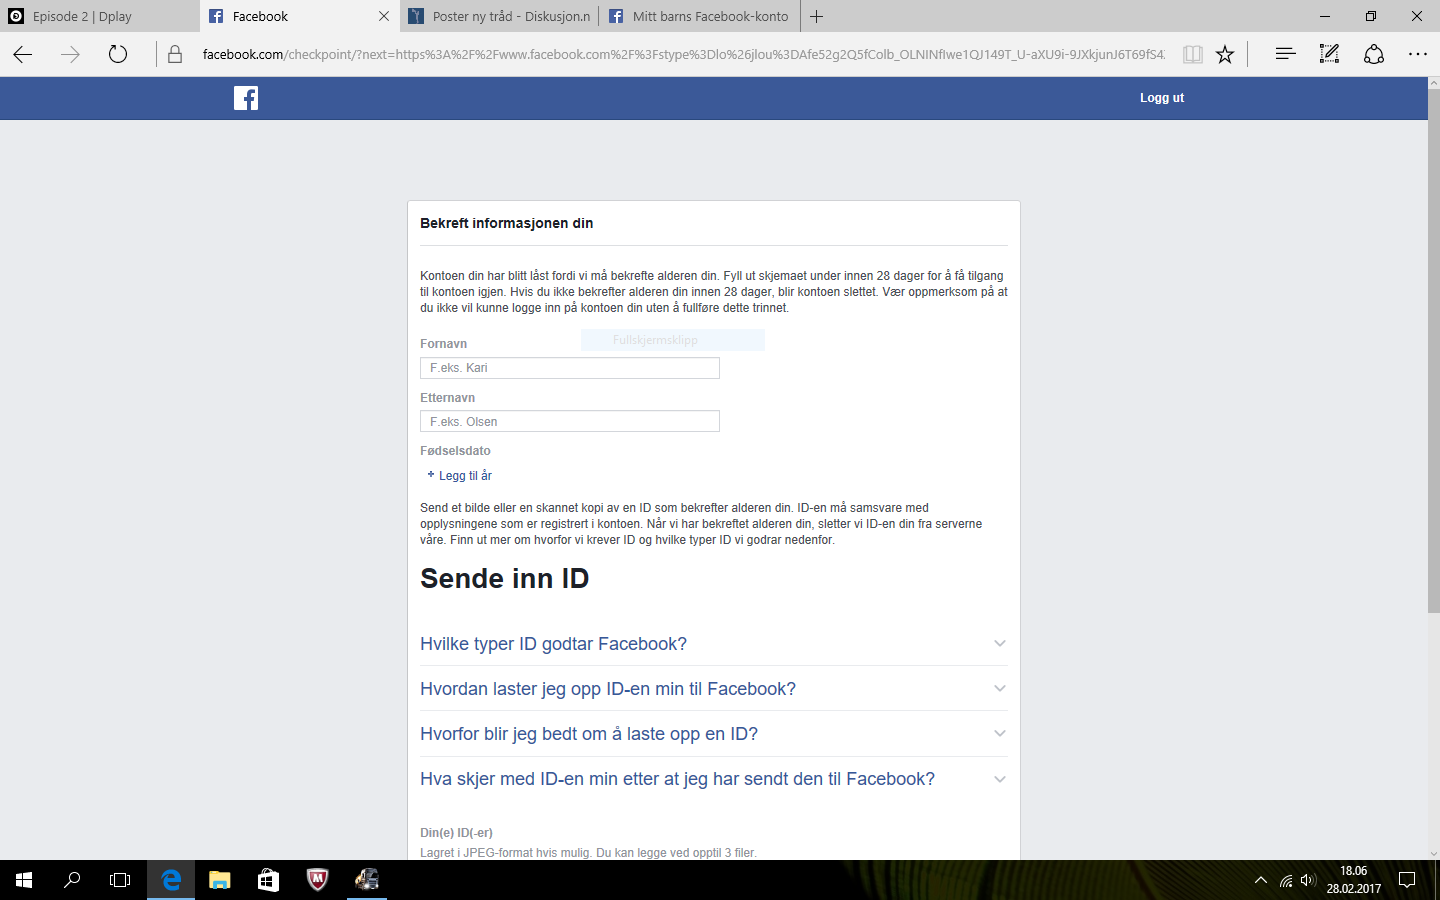Click the network Wi-Fi tray icon
Viewport: 1440px width, 900px height.
(1286, 881)
